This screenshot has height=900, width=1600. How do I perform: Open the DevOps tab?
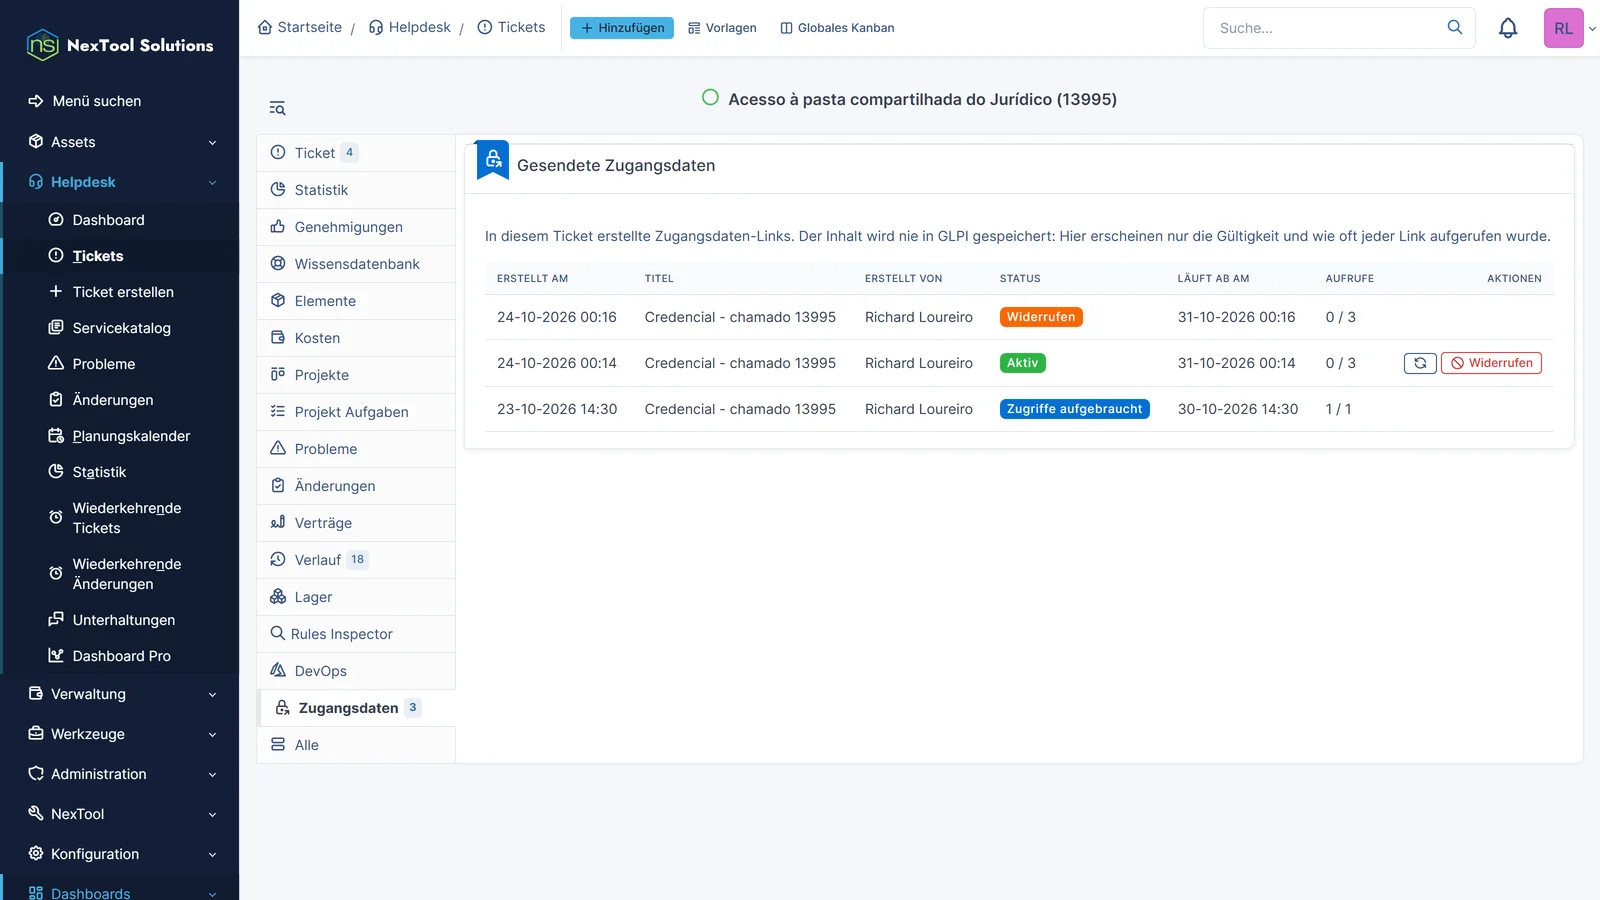tap(356, 671)
